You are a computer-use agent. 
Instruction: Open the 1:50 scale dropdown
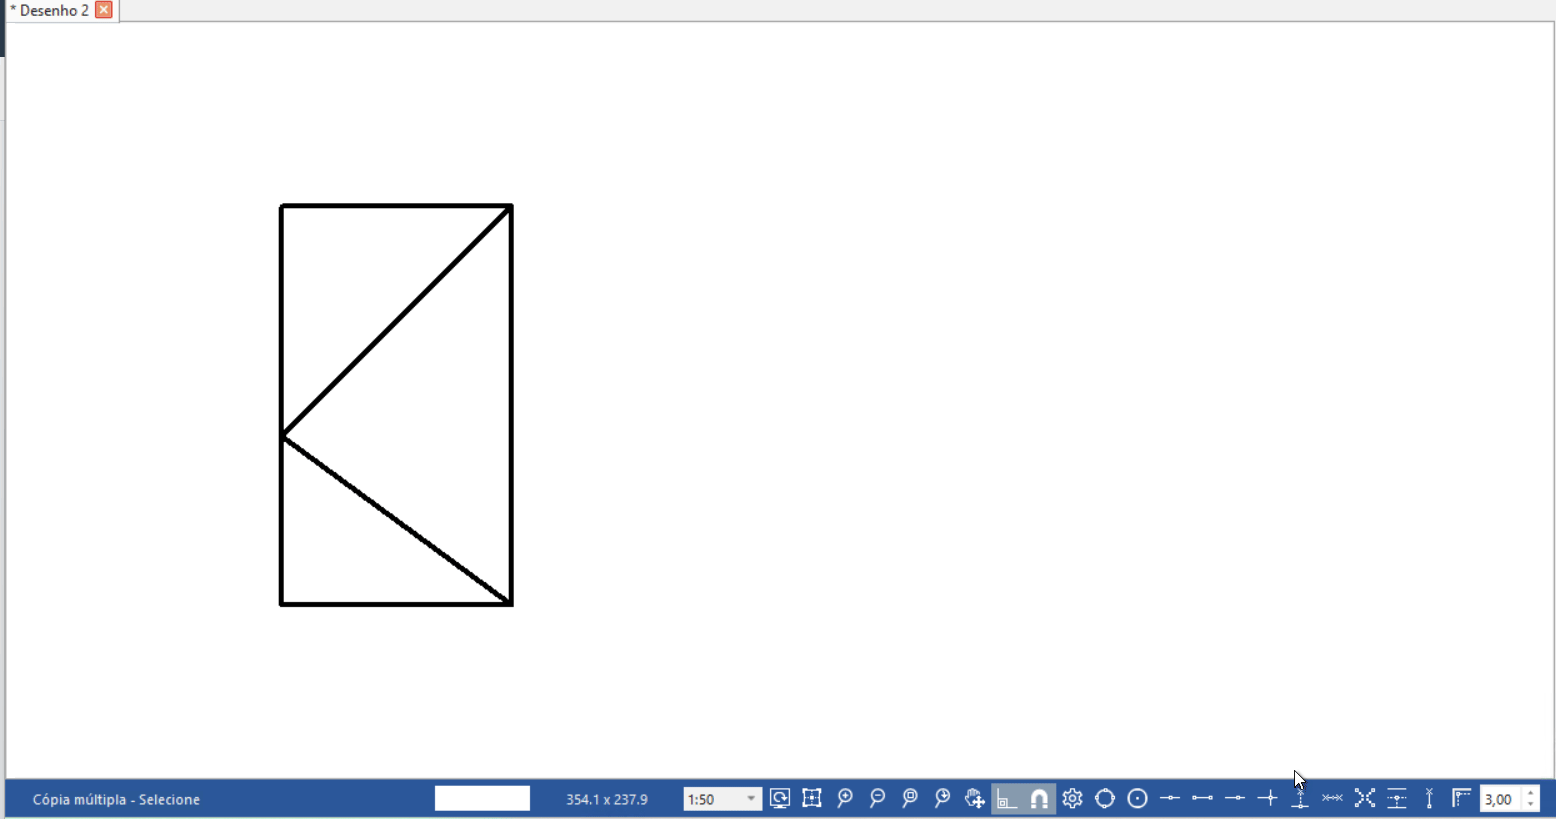[750, 799]
